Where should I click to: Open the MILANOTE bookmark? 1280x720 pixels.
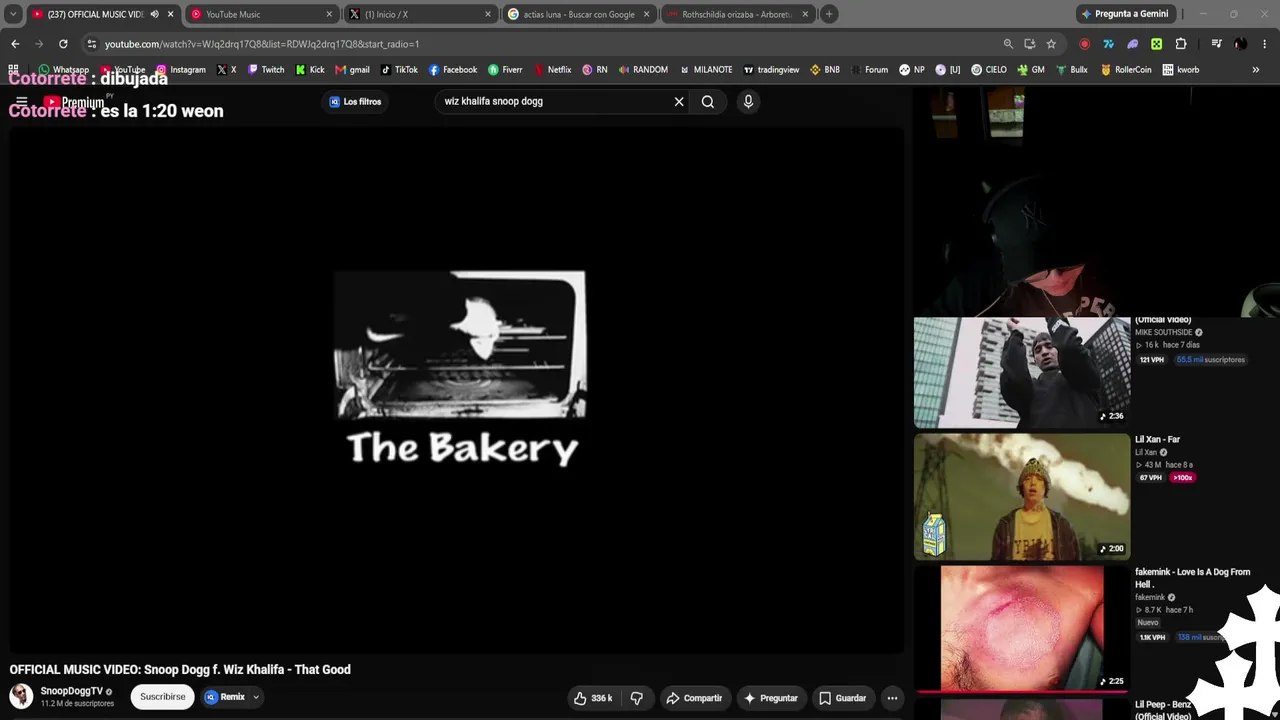pyautogui.click(x=706, y=70)
